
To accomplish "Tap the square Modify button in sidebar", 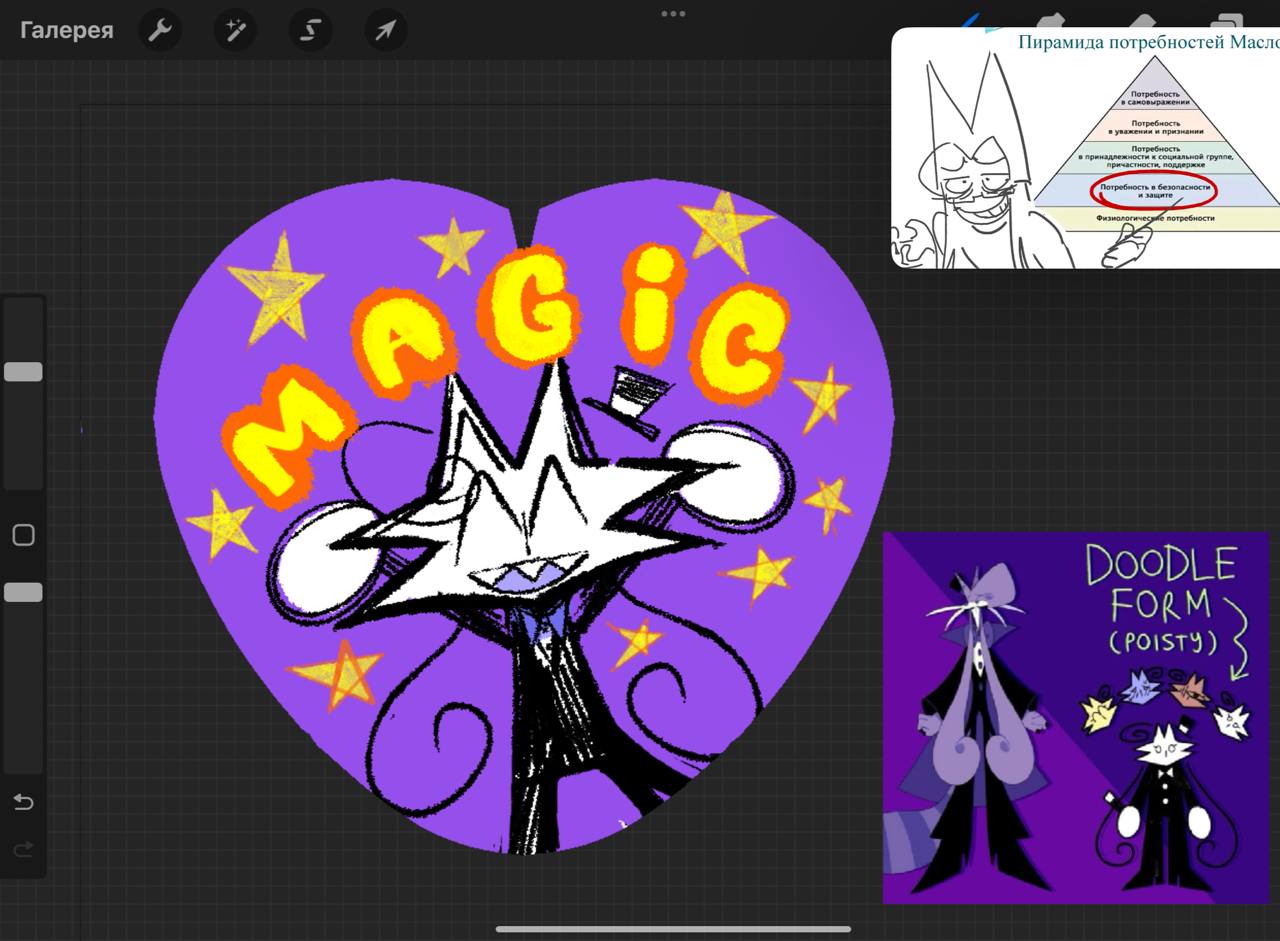I will [x=23, y=535].
